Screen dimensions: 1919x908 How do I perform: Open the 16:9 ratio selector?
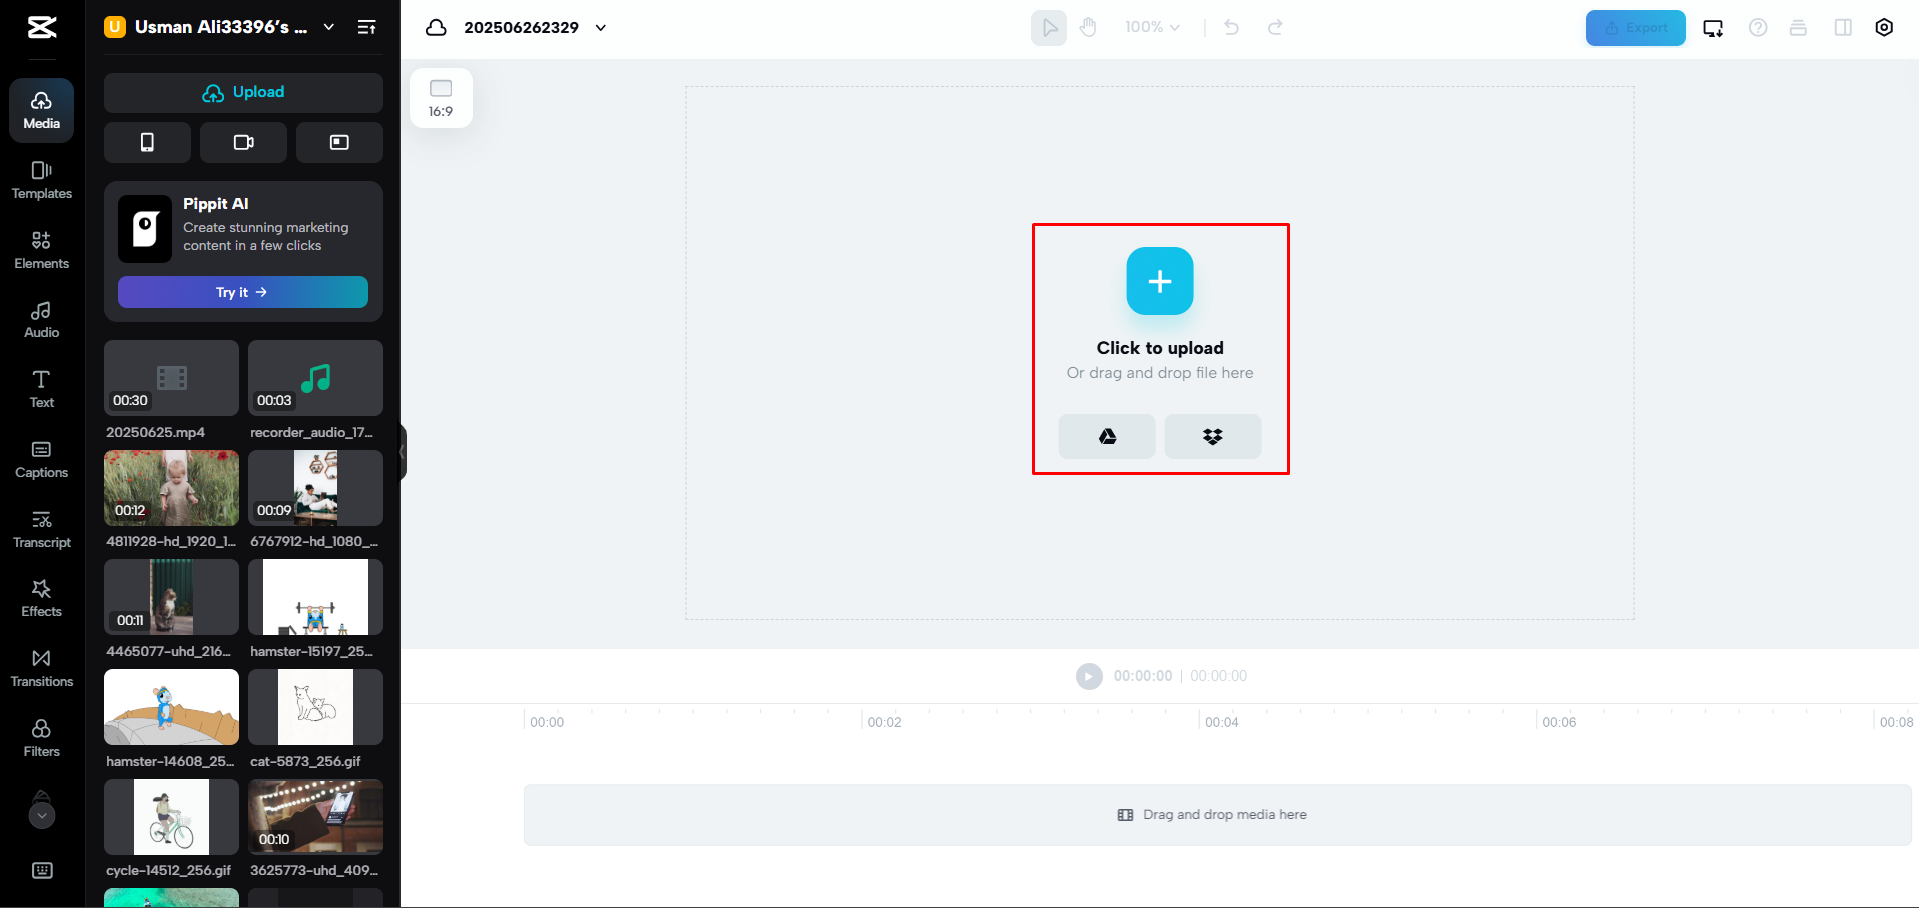point(441,97)
